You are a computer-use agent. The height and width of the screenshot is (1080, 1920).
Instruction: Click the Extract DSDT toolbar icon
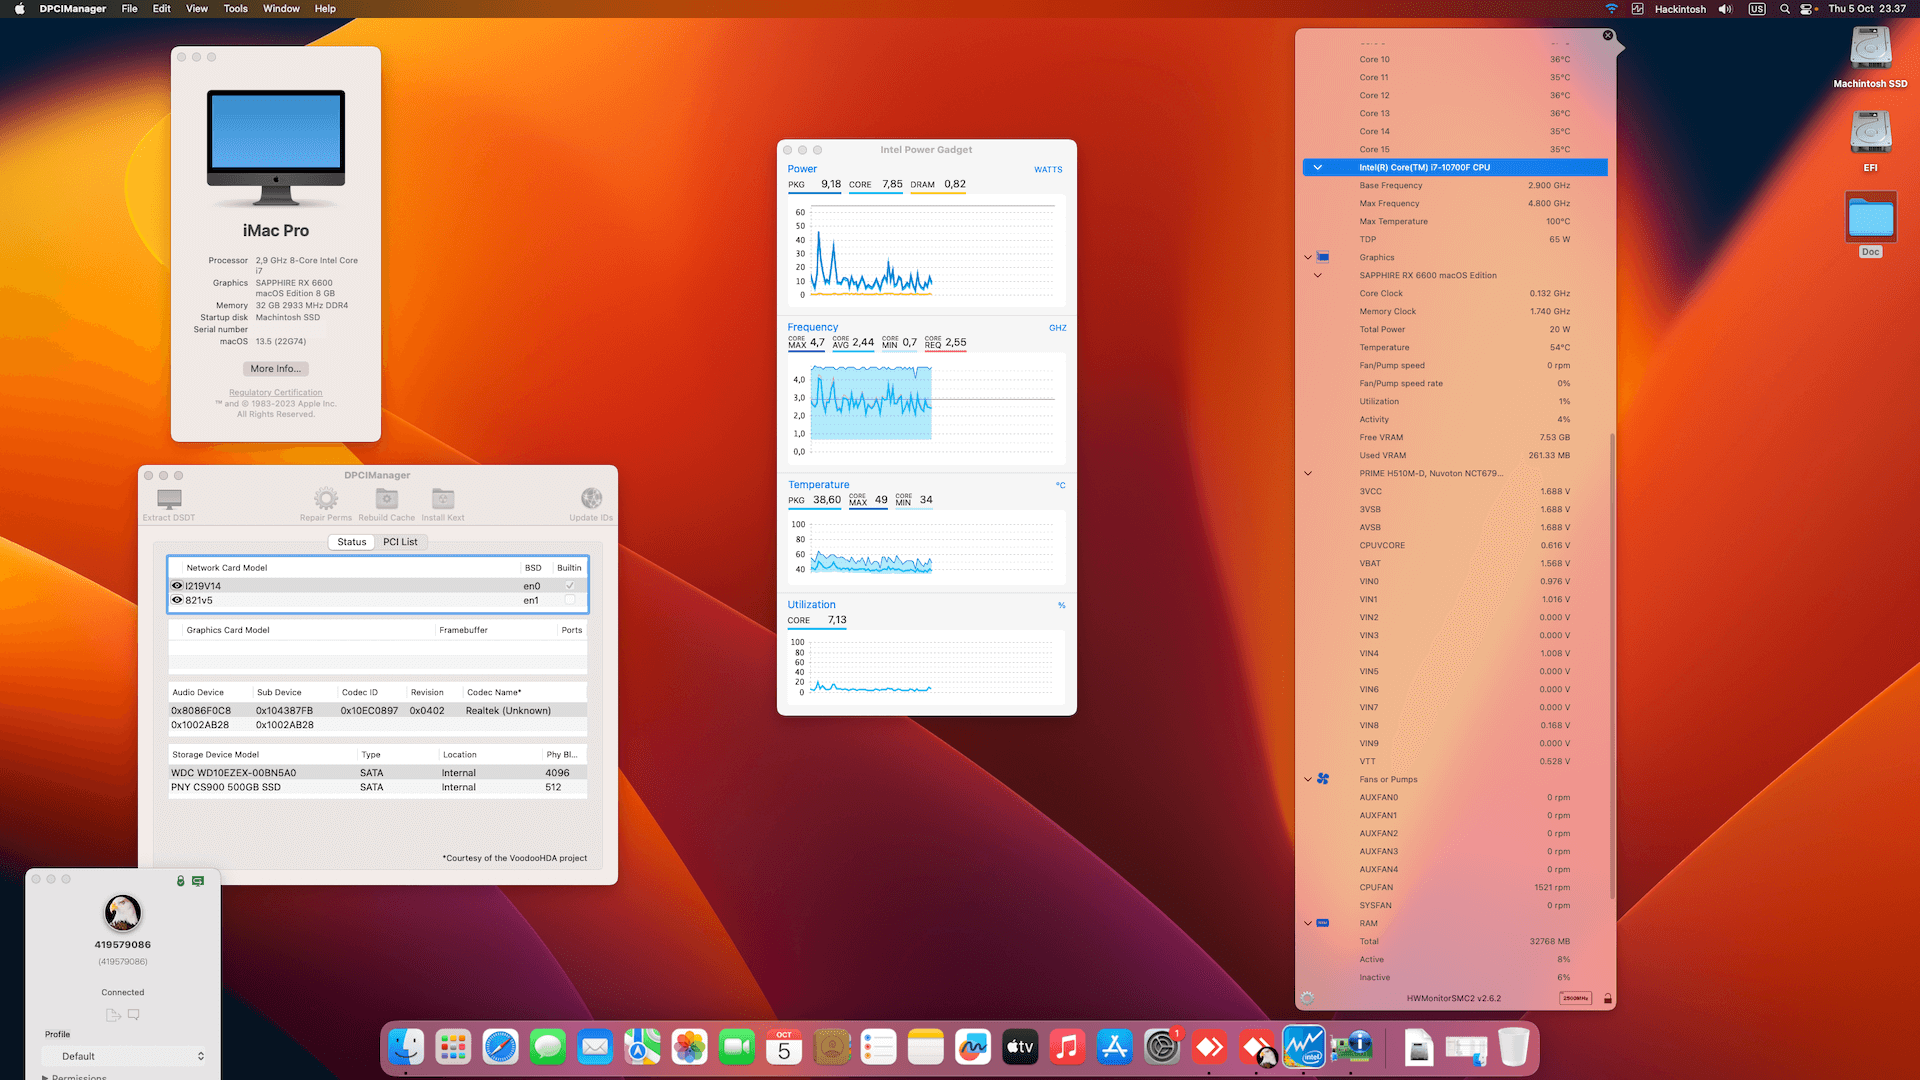coord(169,499)
